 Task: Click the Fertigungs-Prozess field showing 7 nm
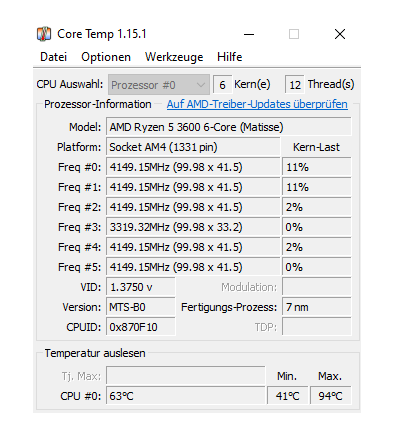click(317, 307)
